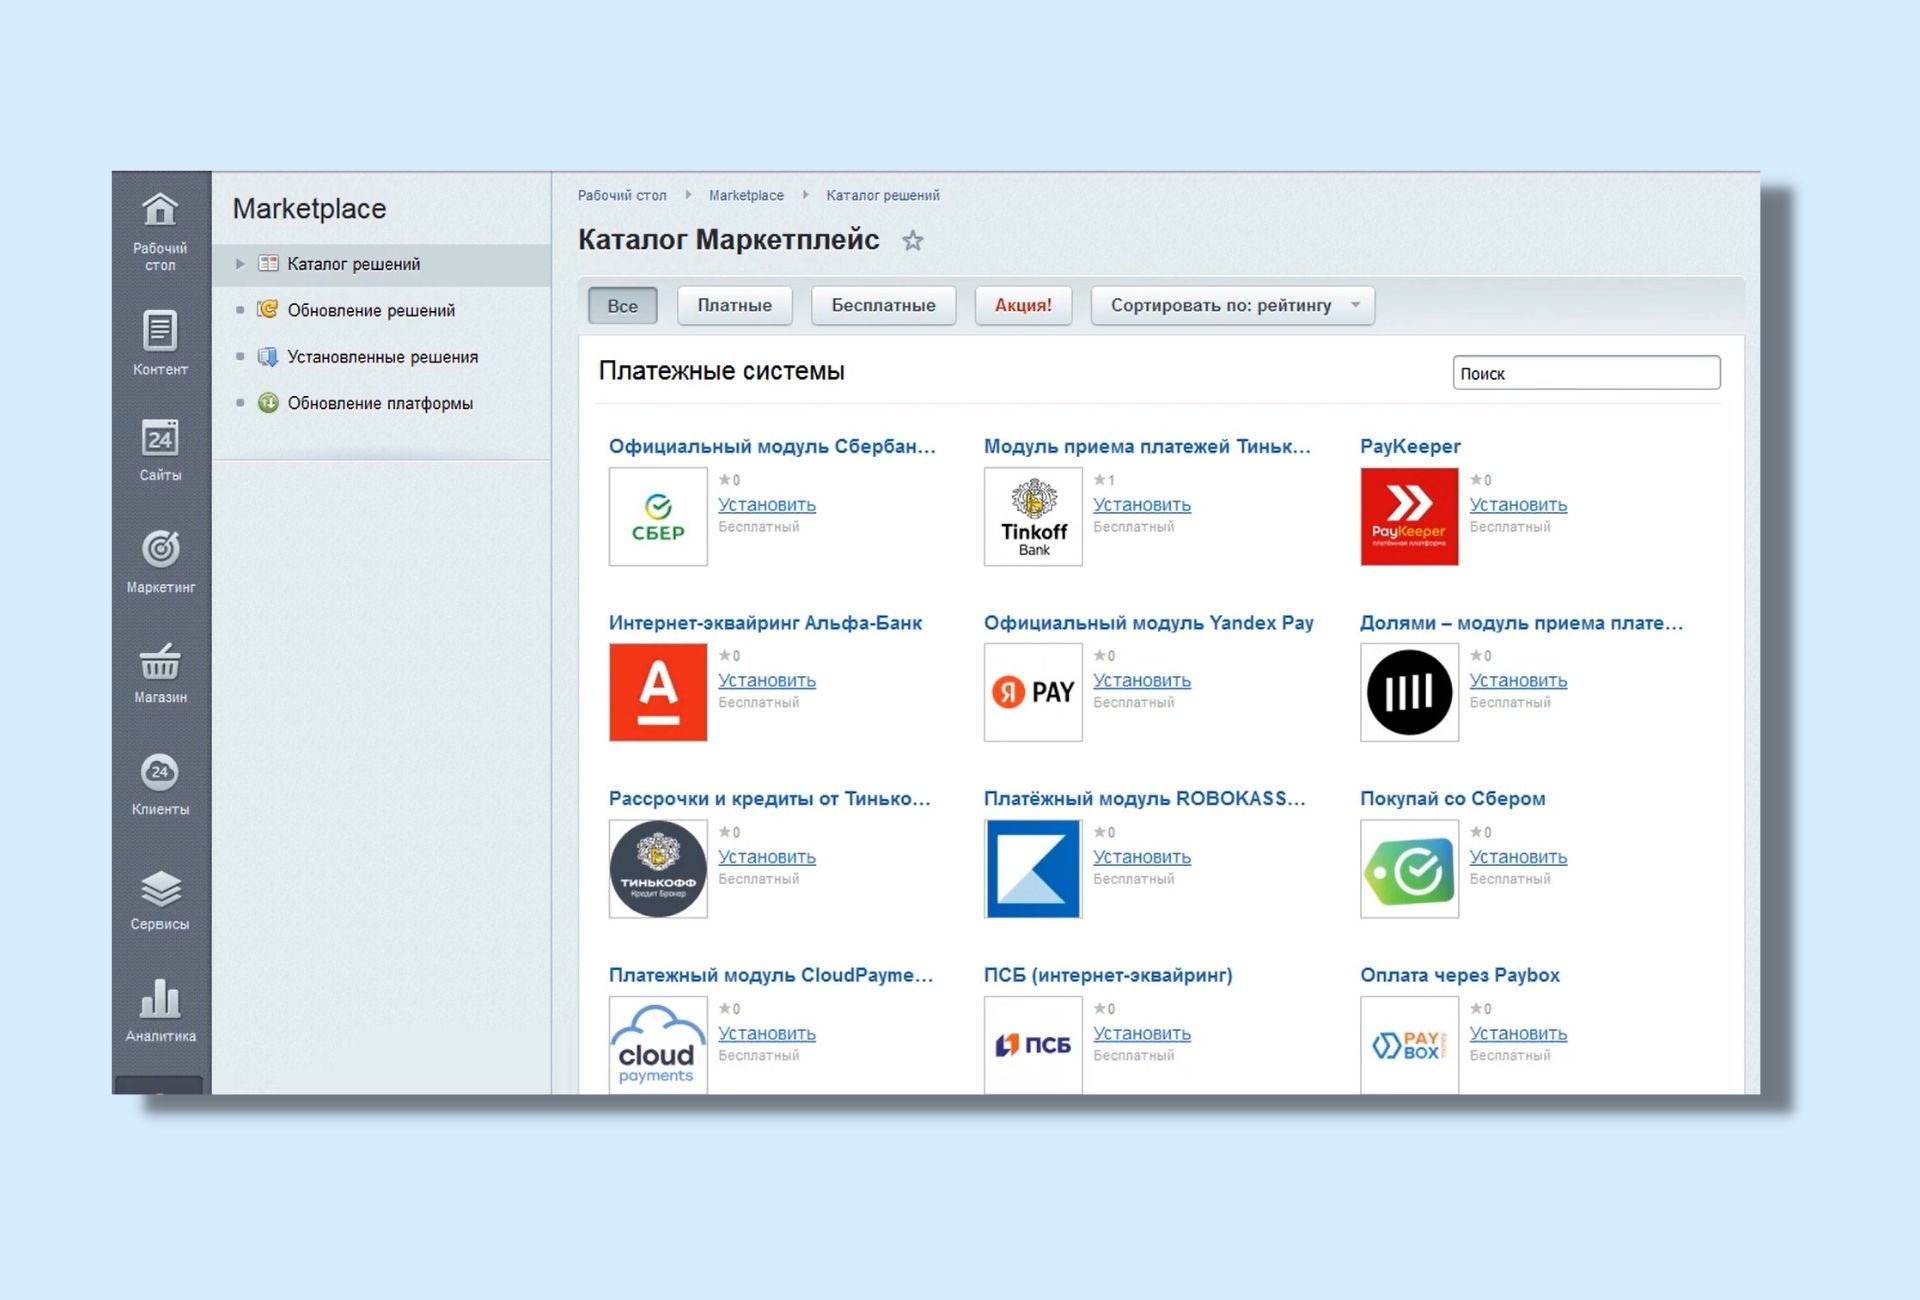
Task: Go to Marketplace breadcrumb
Action: click(746, 195)
